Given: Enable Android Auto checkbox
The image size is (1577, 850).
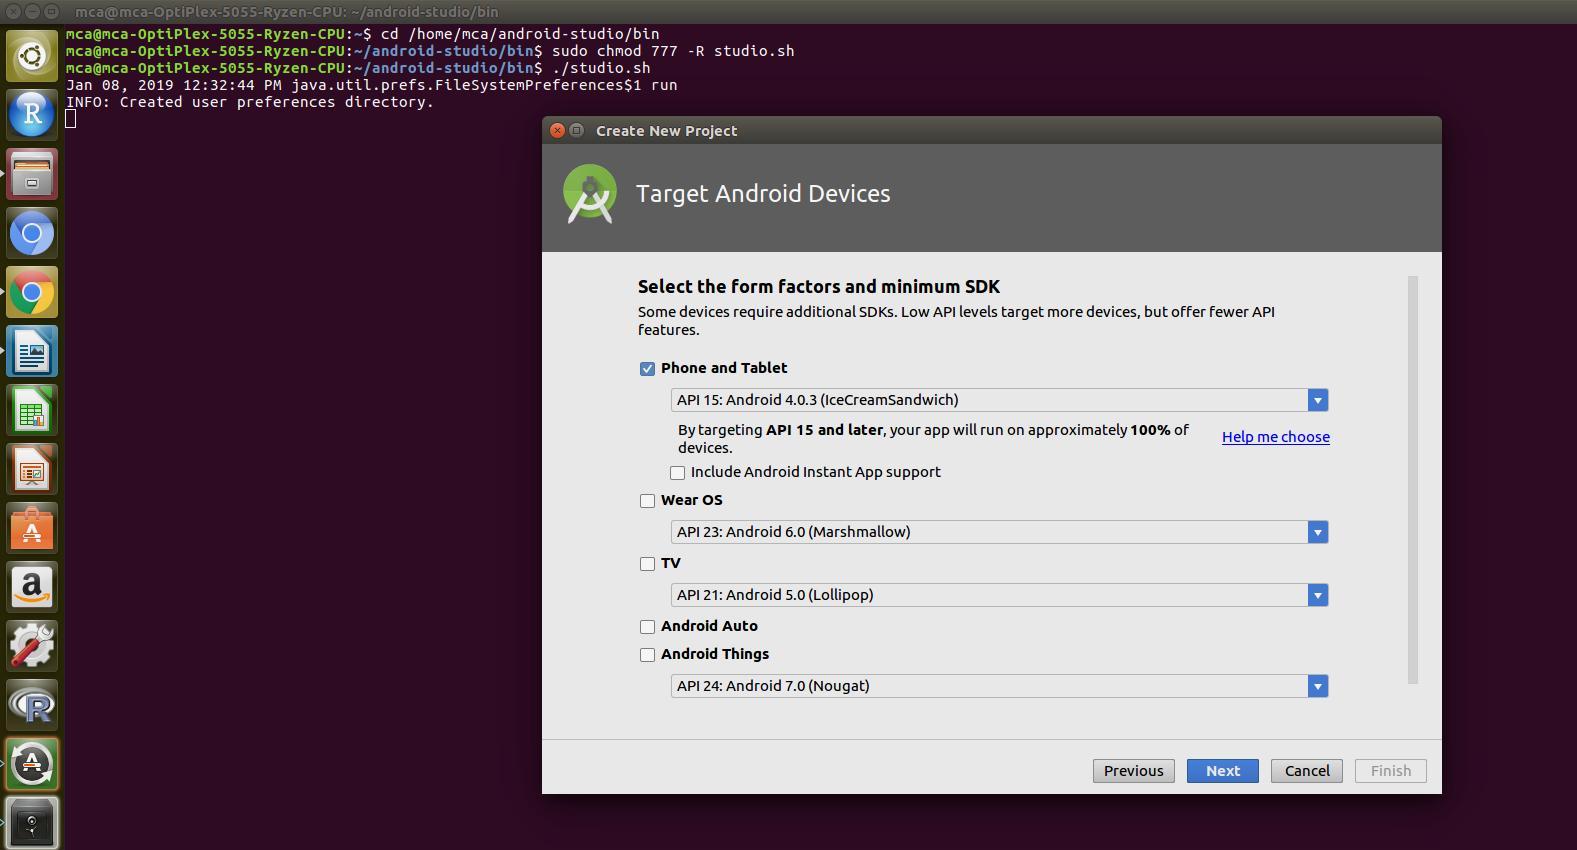Looking at the screenshot, I should [647, 627].
